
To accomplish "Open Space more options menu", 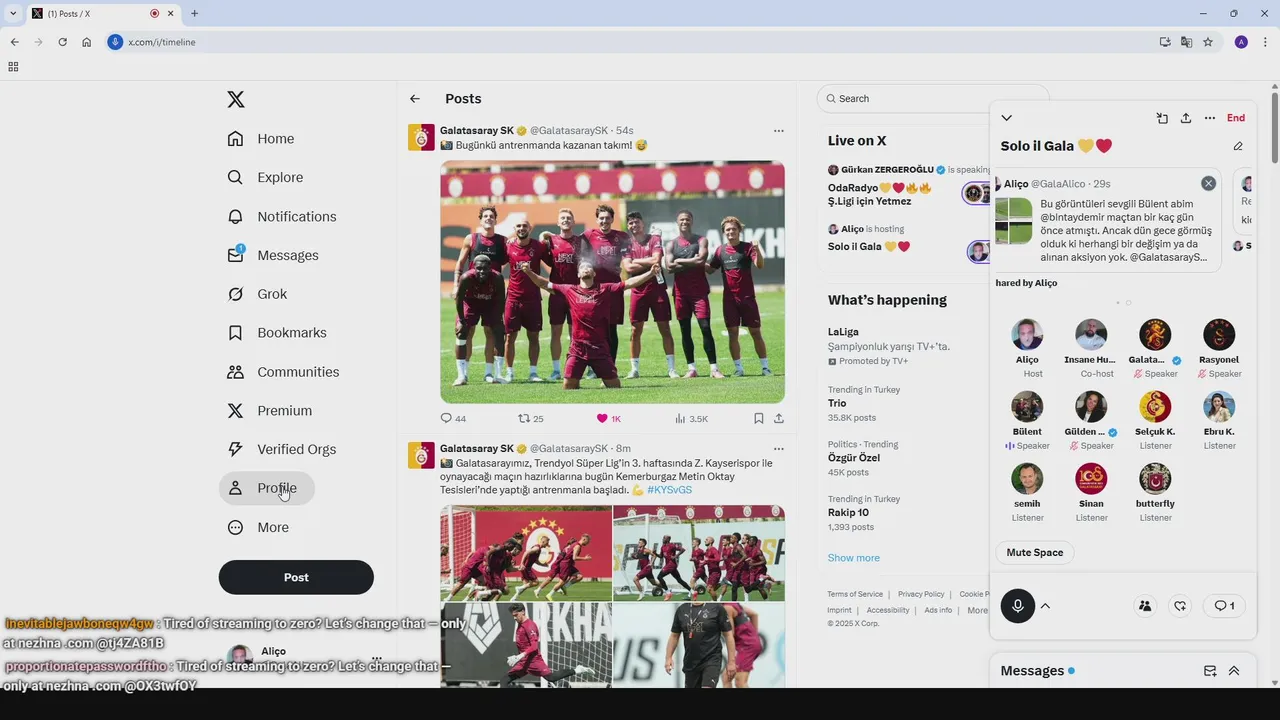I will (1210, 118).
